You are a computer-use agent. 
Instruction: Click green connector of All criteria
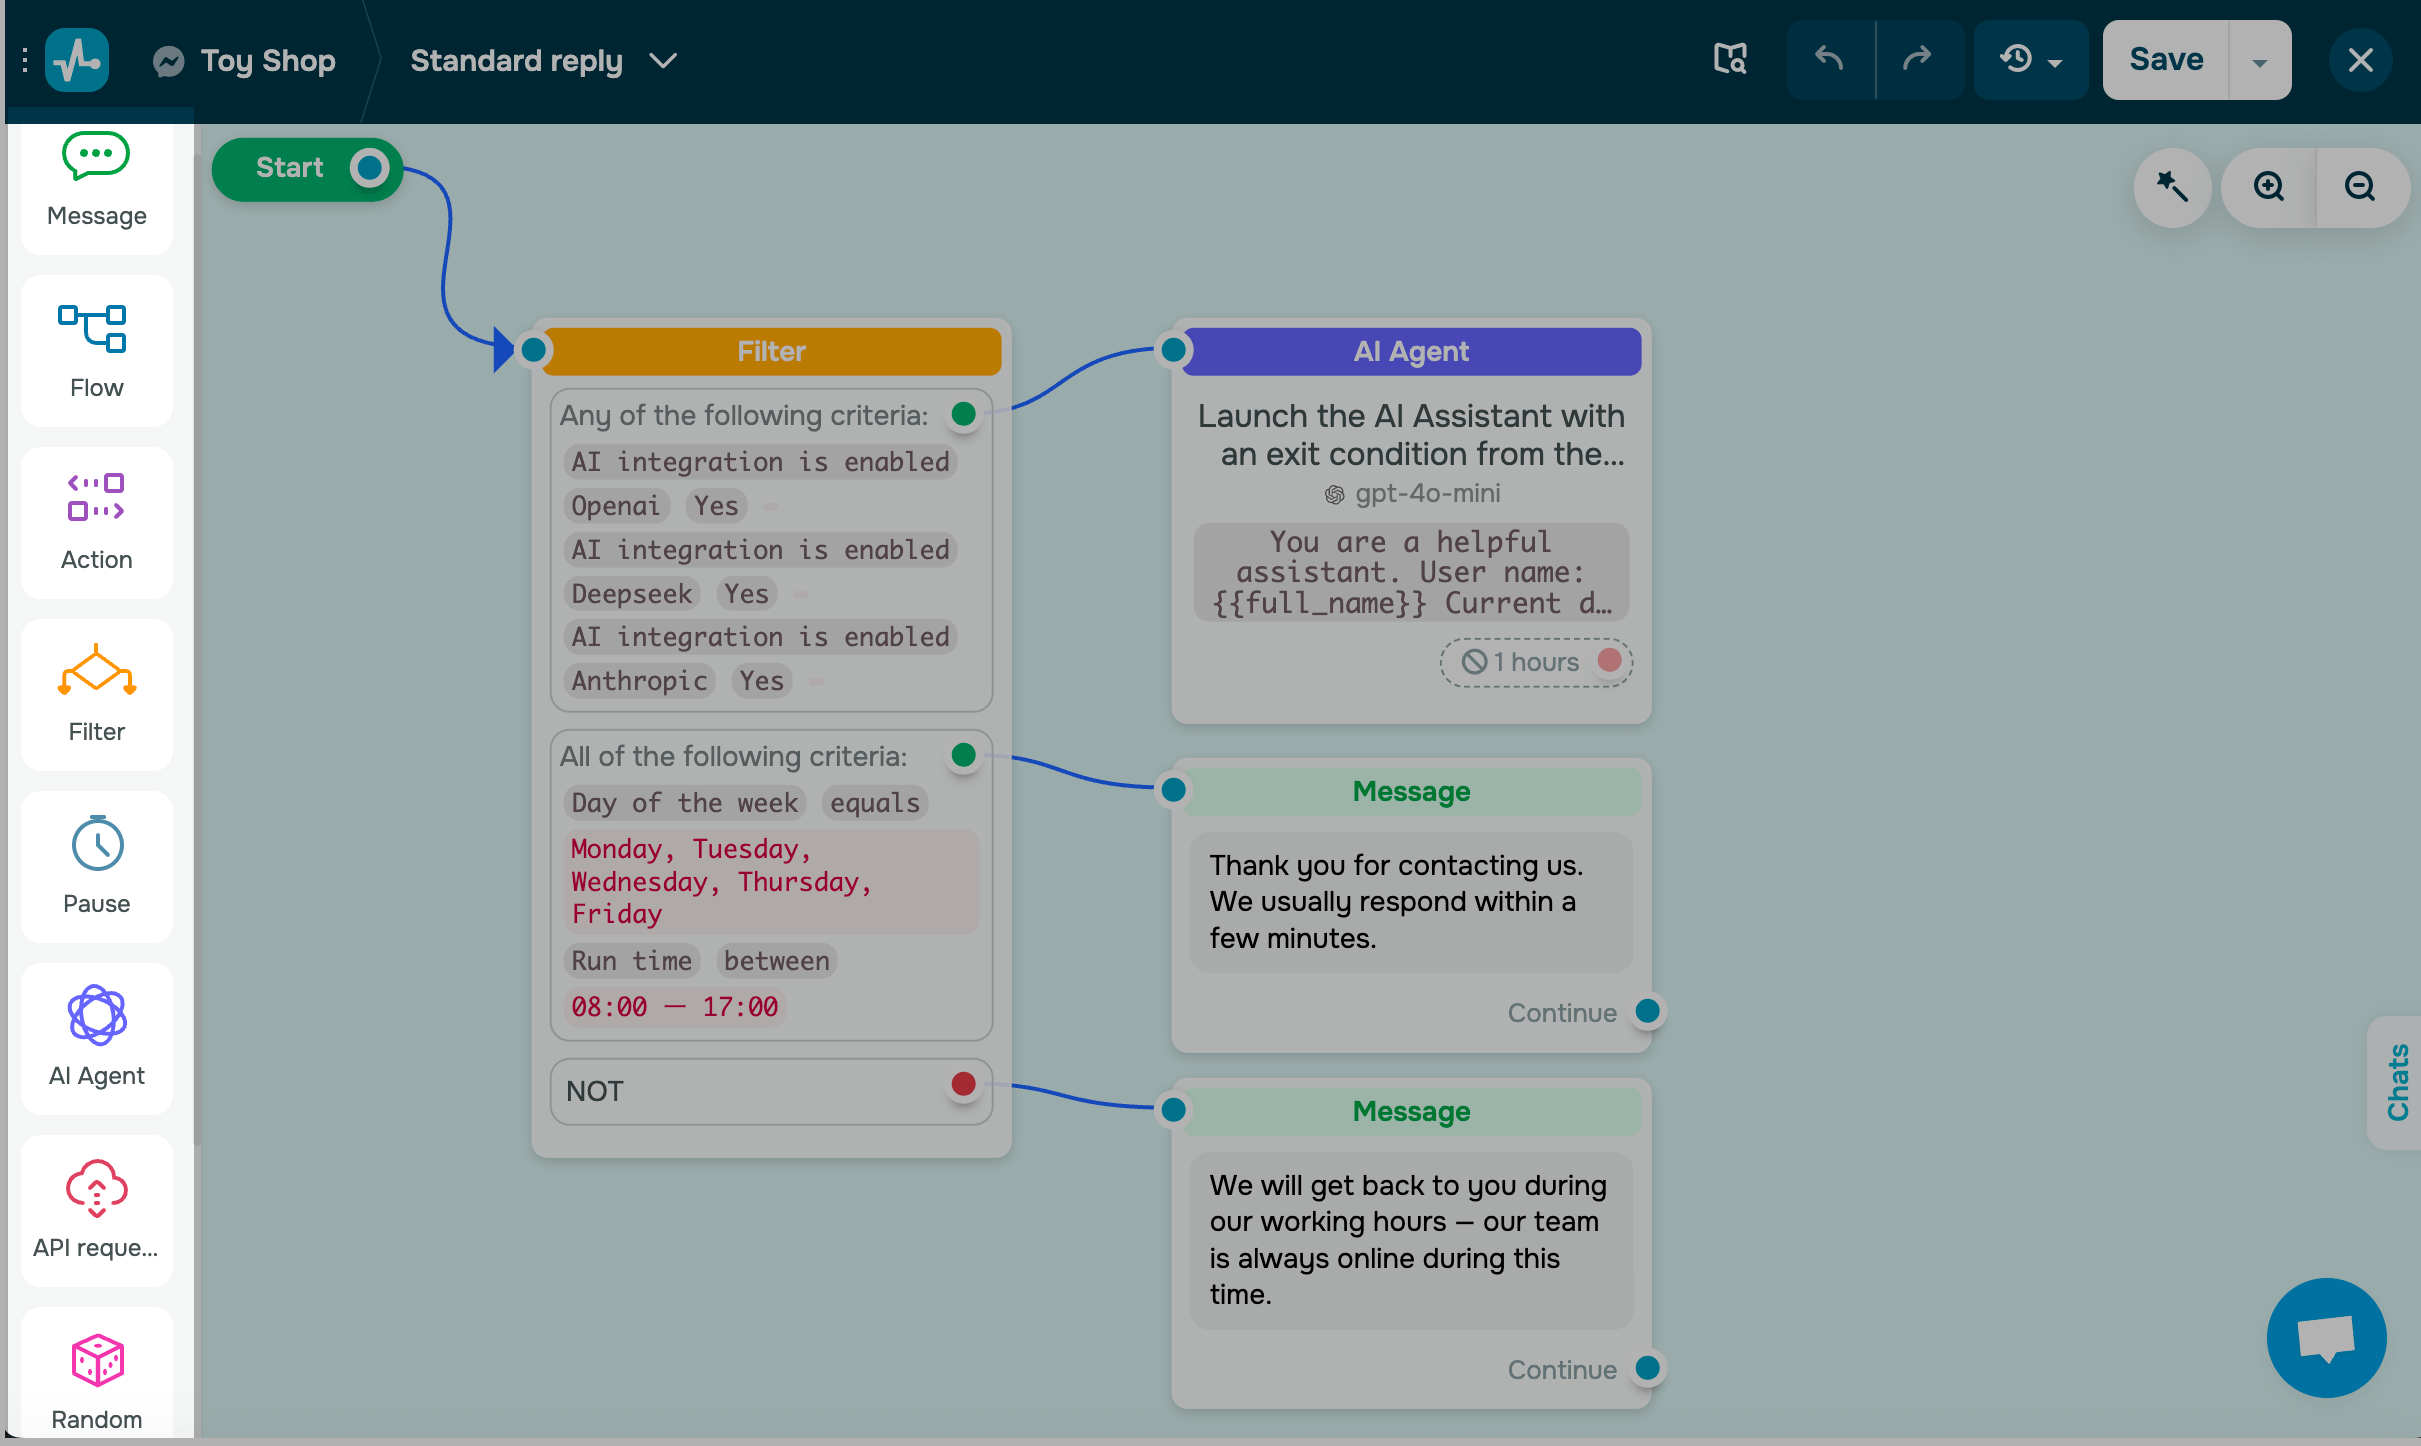(963, 755)
